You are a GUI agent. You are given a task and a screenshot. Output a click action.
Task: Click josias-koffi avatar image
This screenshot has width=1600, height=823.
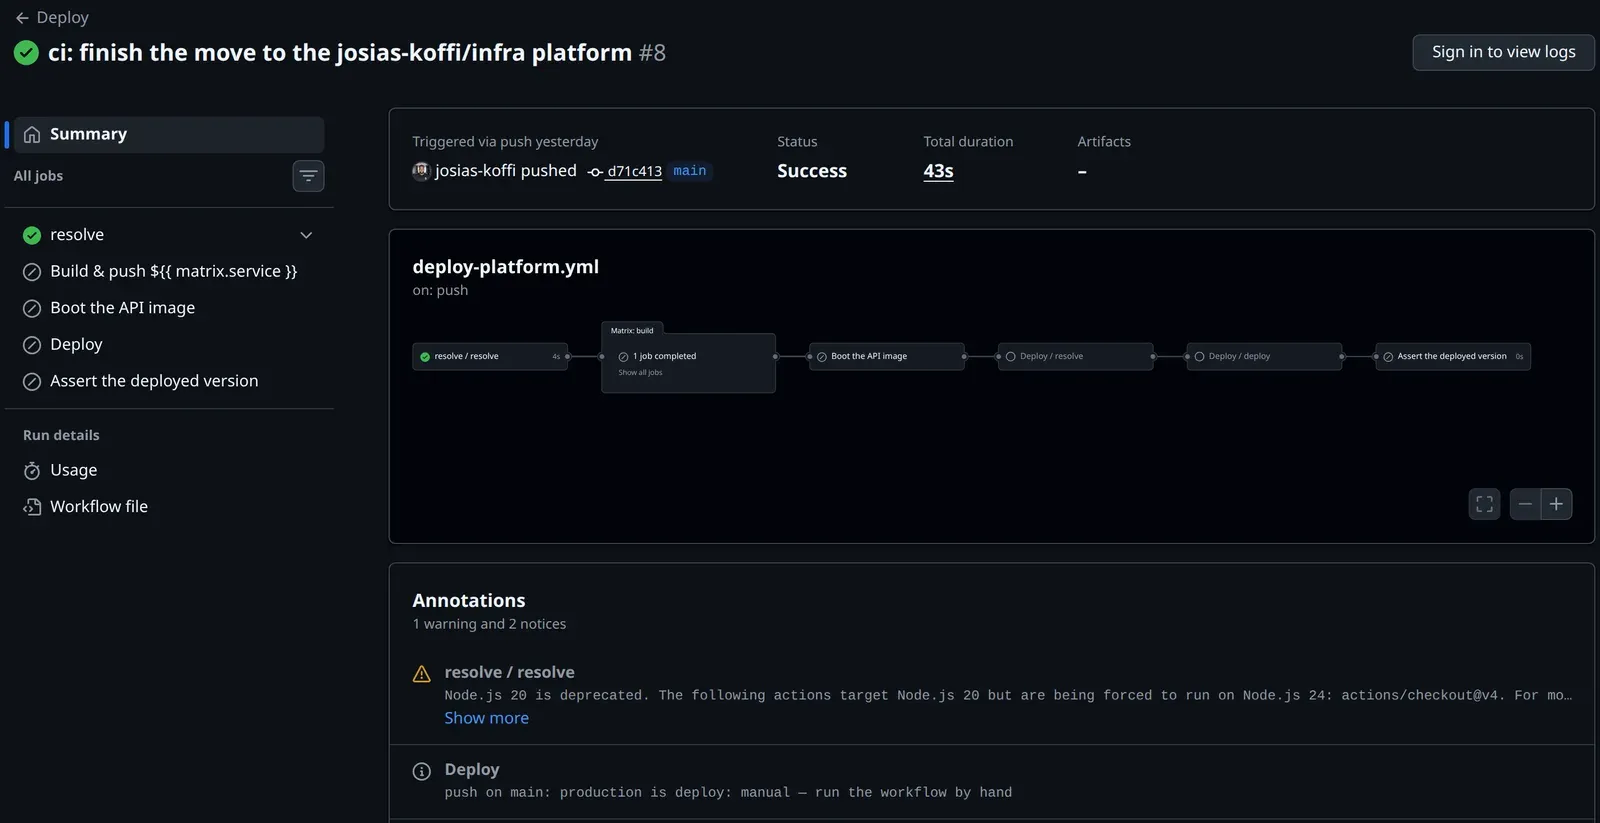pos(421,171)
